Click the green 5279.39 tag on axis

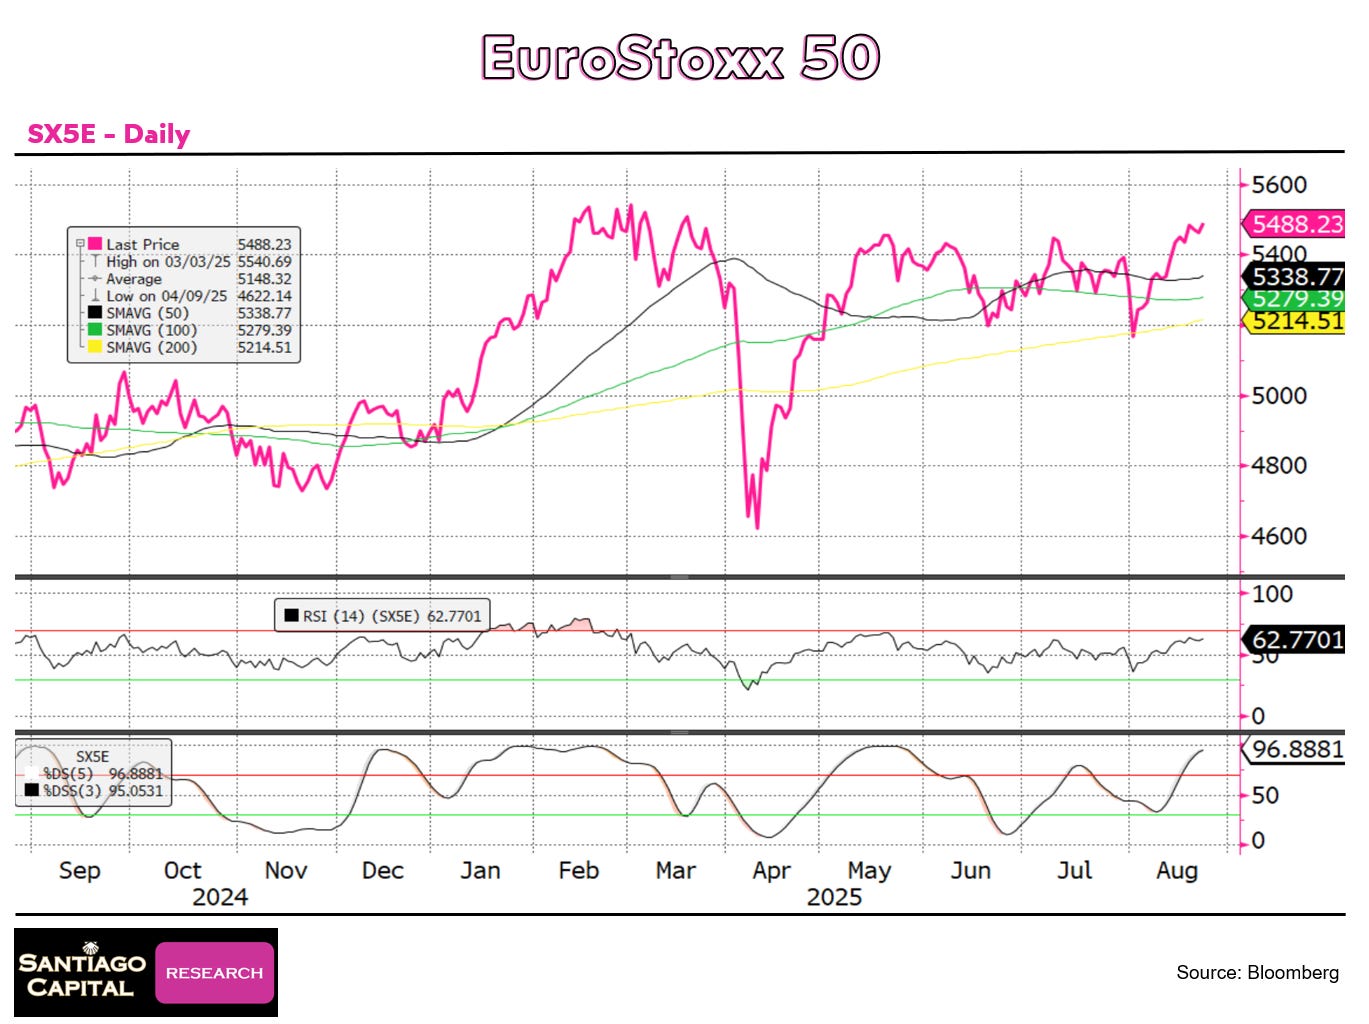[x=1295, y=299]
